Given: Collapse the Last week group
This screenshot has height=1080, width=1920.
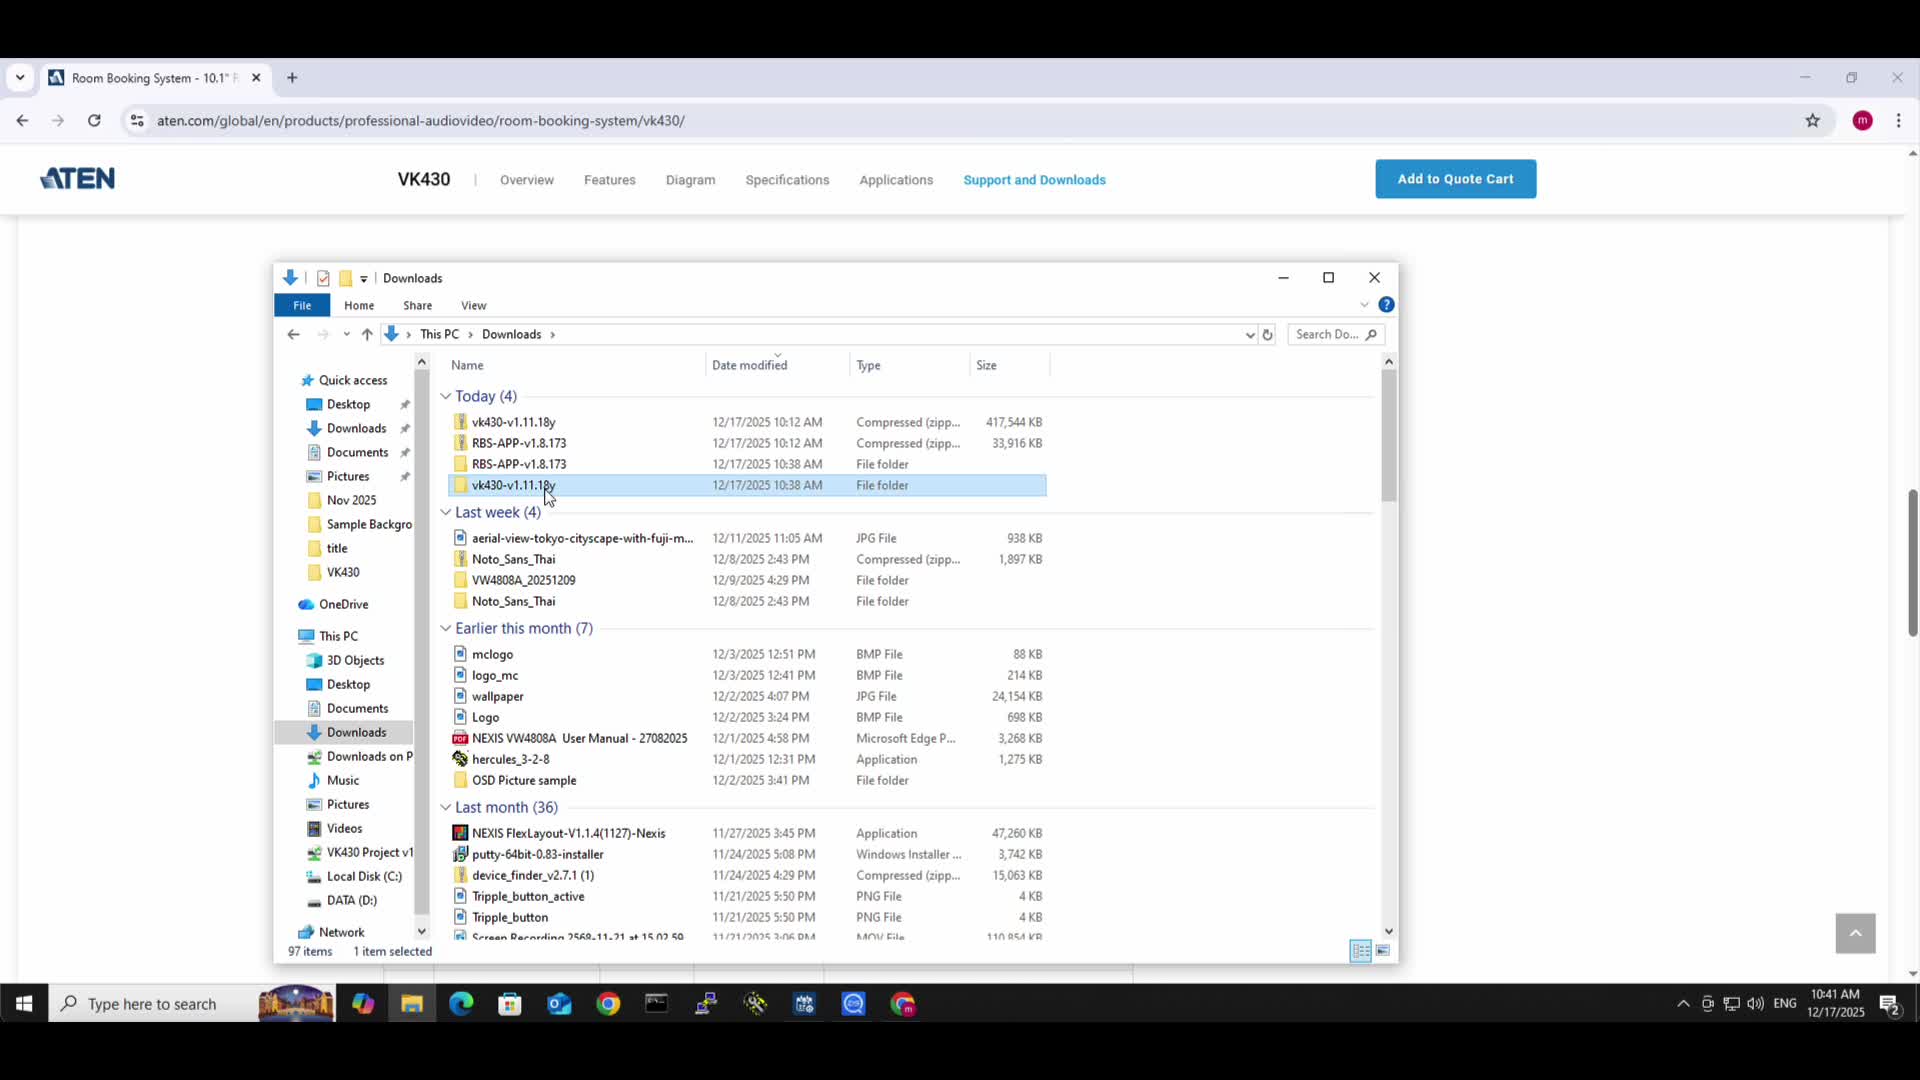Looking at the screenshot, I should click(446, 513).
